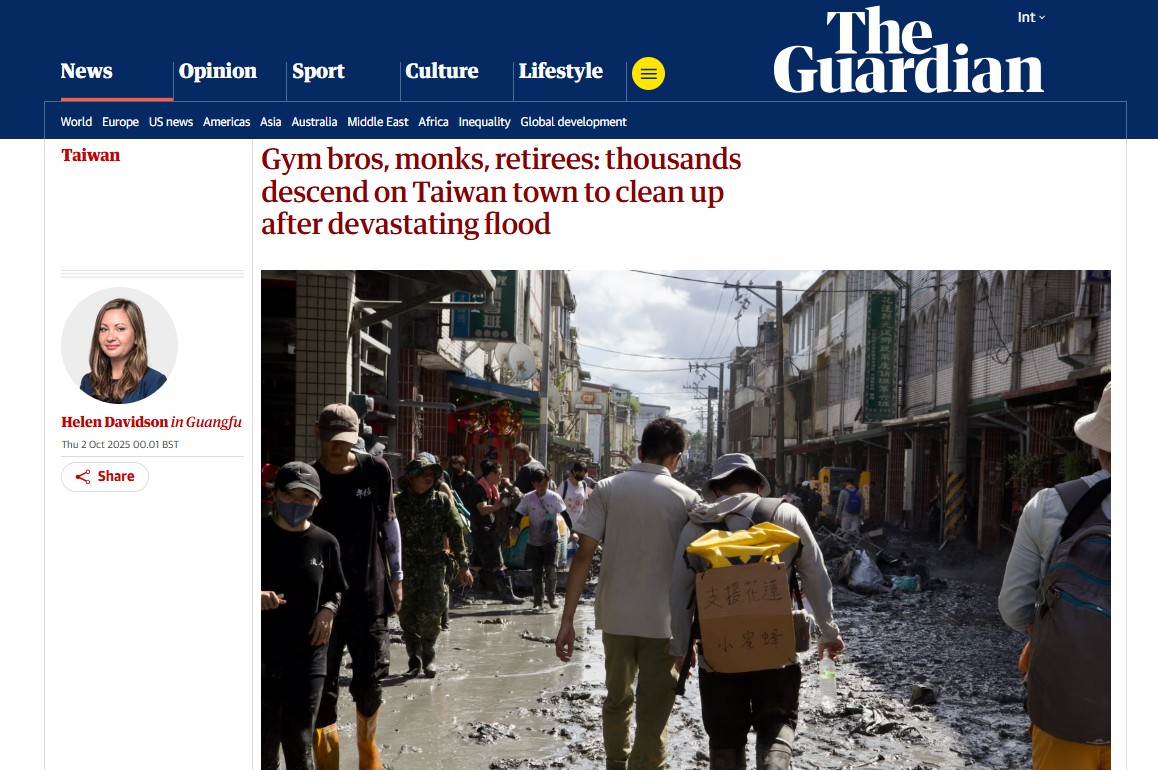Viewport: 1158px width, 770px height.
Task: Visit the Asia section link
Action: [x=270, y=122]
